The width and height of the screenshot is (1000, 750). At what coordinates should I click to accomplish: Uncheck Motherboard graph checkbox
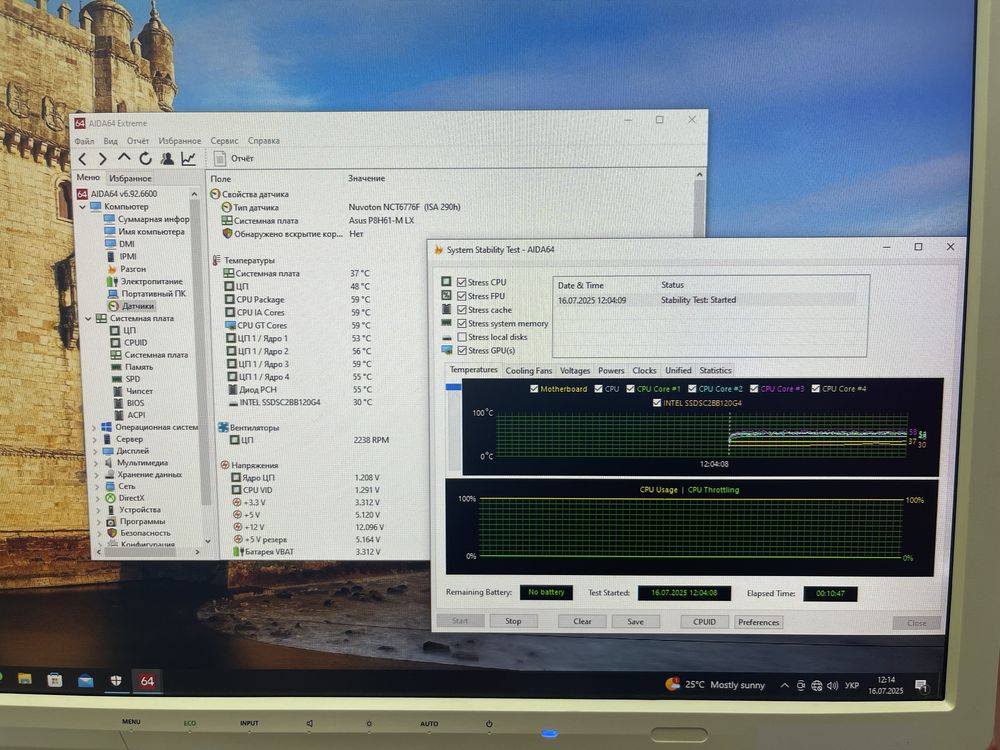pyautogui.click(x=534, y=388)
